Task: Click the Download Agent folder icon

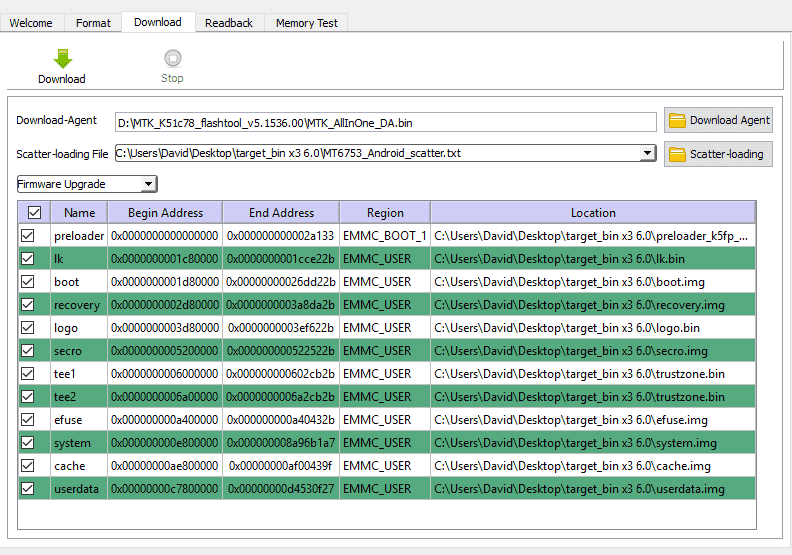Action: pyautogui.click(x=677, y=121)
